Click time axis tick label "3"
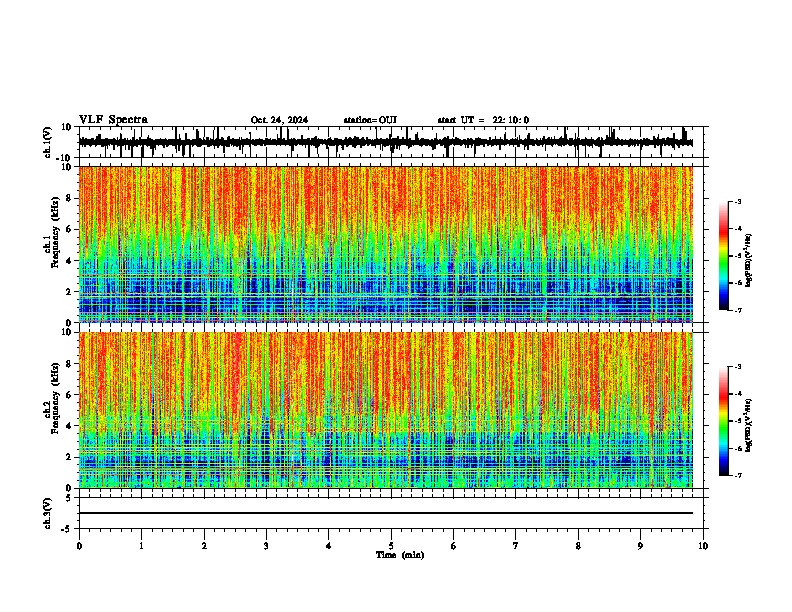Image resolution: width=792 pixels, height=612 pixels. 266,546
